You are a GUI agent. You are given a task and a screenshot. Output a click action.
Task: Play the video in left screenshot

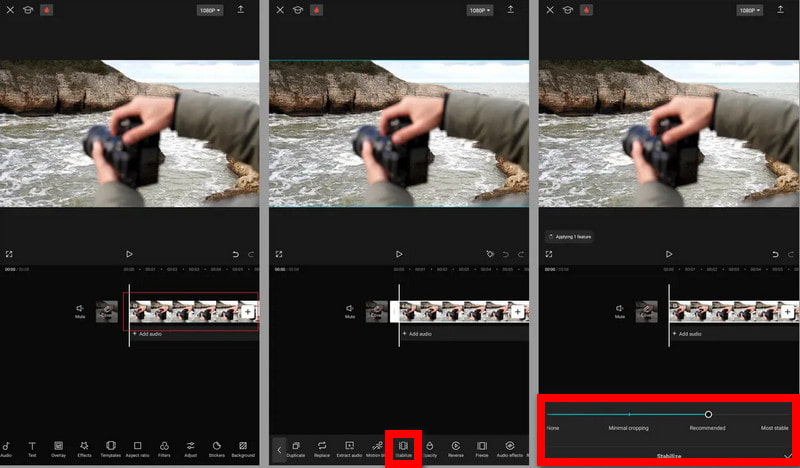pos(129,254)
